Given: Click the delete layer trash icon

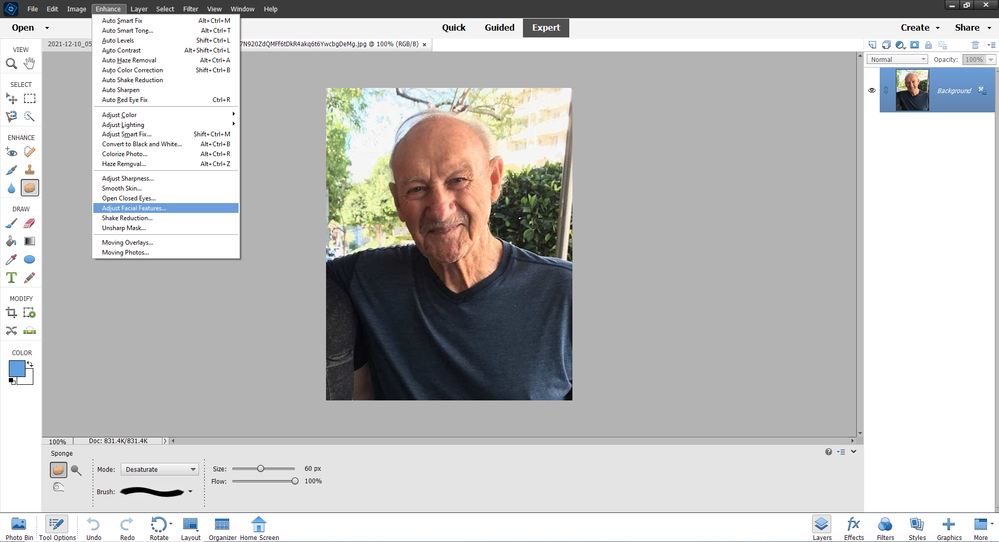Looking at the screenshot, I should [975, 45].
